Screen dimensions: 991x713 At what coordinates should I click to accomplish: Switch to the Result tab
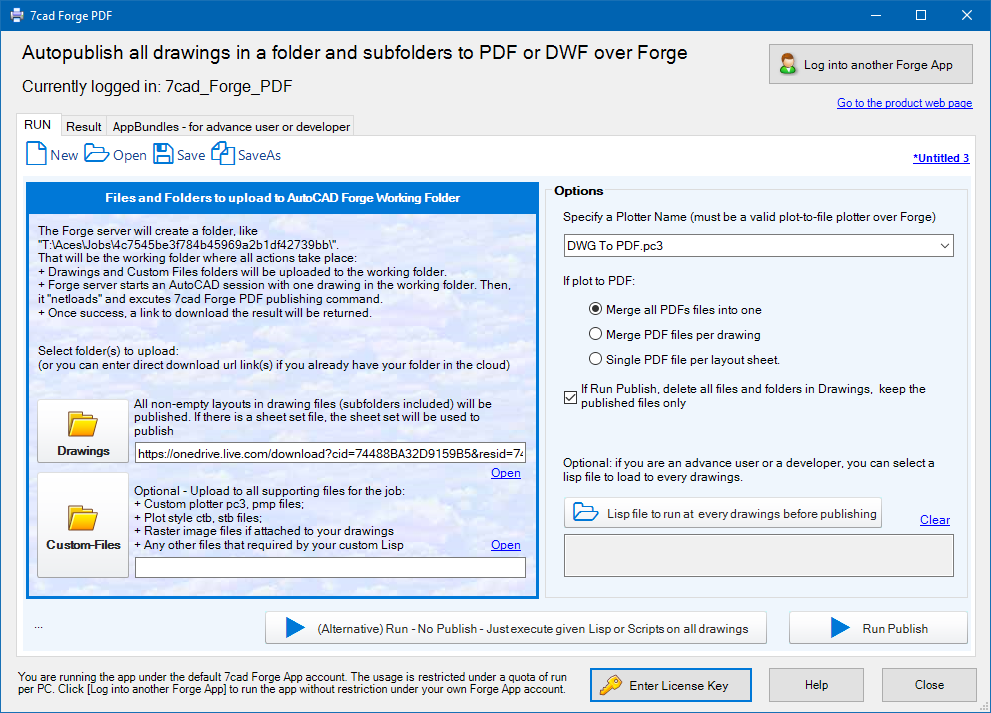point(84,127)
